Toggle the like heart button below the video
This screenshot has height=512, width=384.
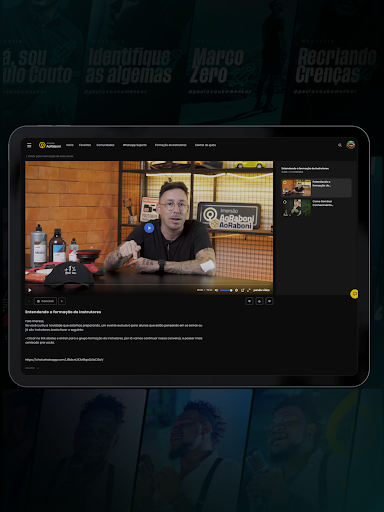click(249, 301)
